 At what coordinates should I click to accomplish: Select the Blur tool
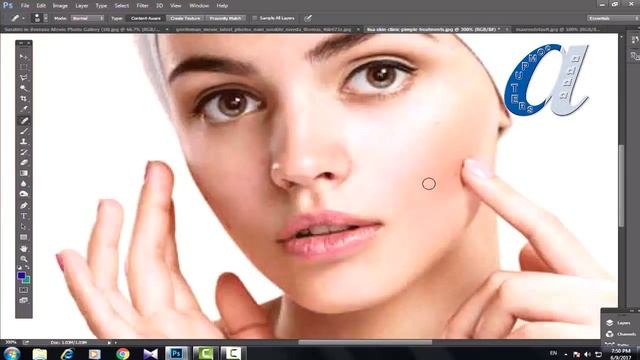(x=23, y=184)
